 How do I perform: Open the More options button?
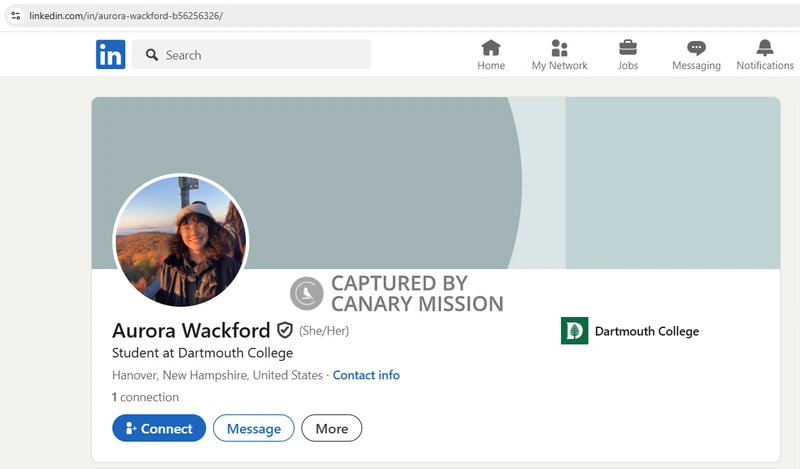click(332, 428)
